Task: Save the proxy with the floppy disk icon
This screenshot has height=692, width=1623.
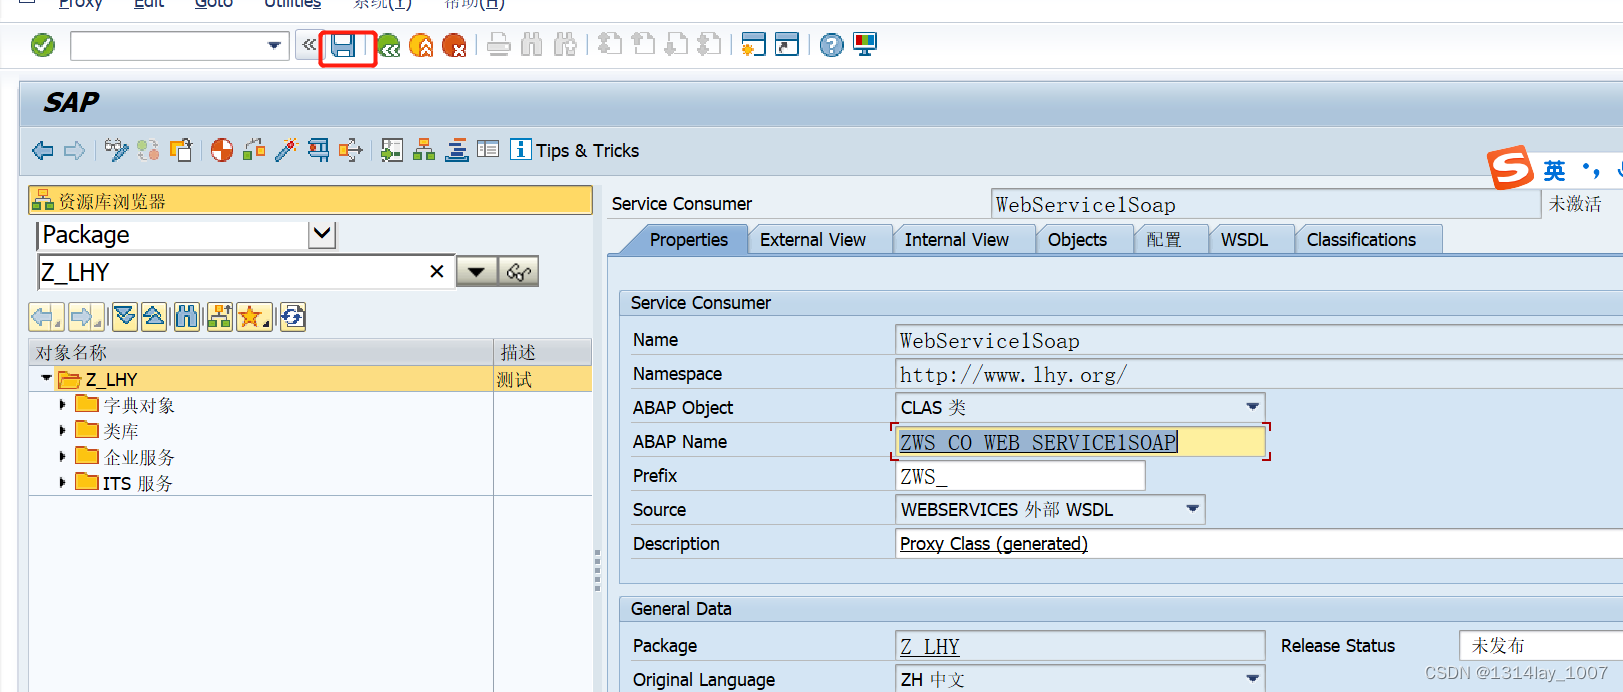Action: (344, 46)
